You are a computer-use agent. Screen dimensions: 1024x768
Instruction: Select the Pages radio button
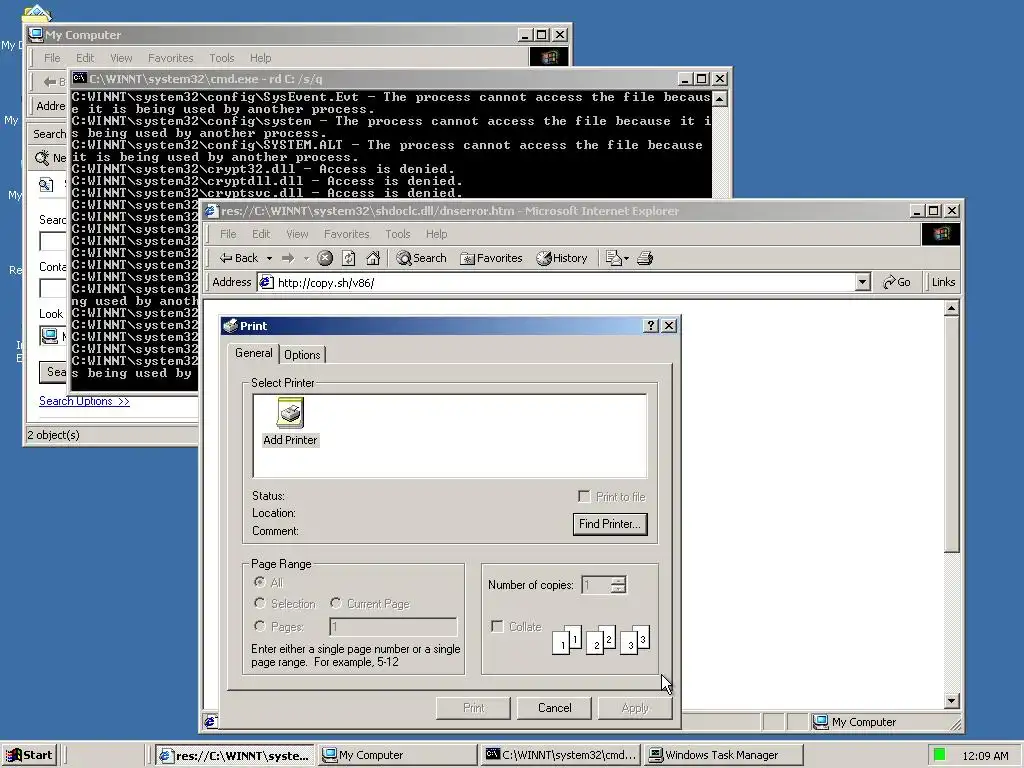tap(259, 626)
